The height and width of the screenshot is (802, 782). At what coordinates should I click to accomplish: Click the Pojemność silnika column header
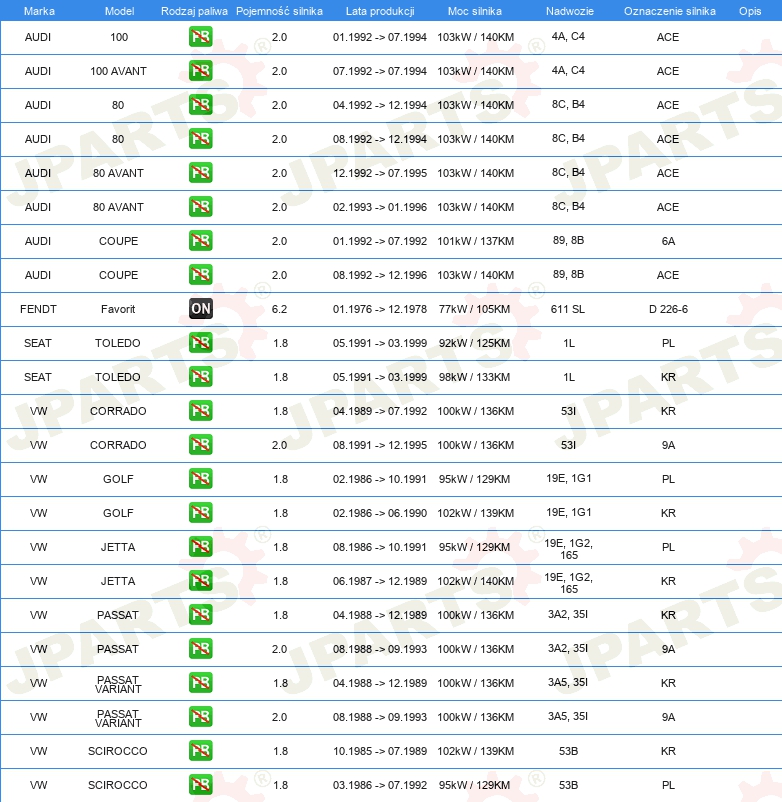coord(279,11)
